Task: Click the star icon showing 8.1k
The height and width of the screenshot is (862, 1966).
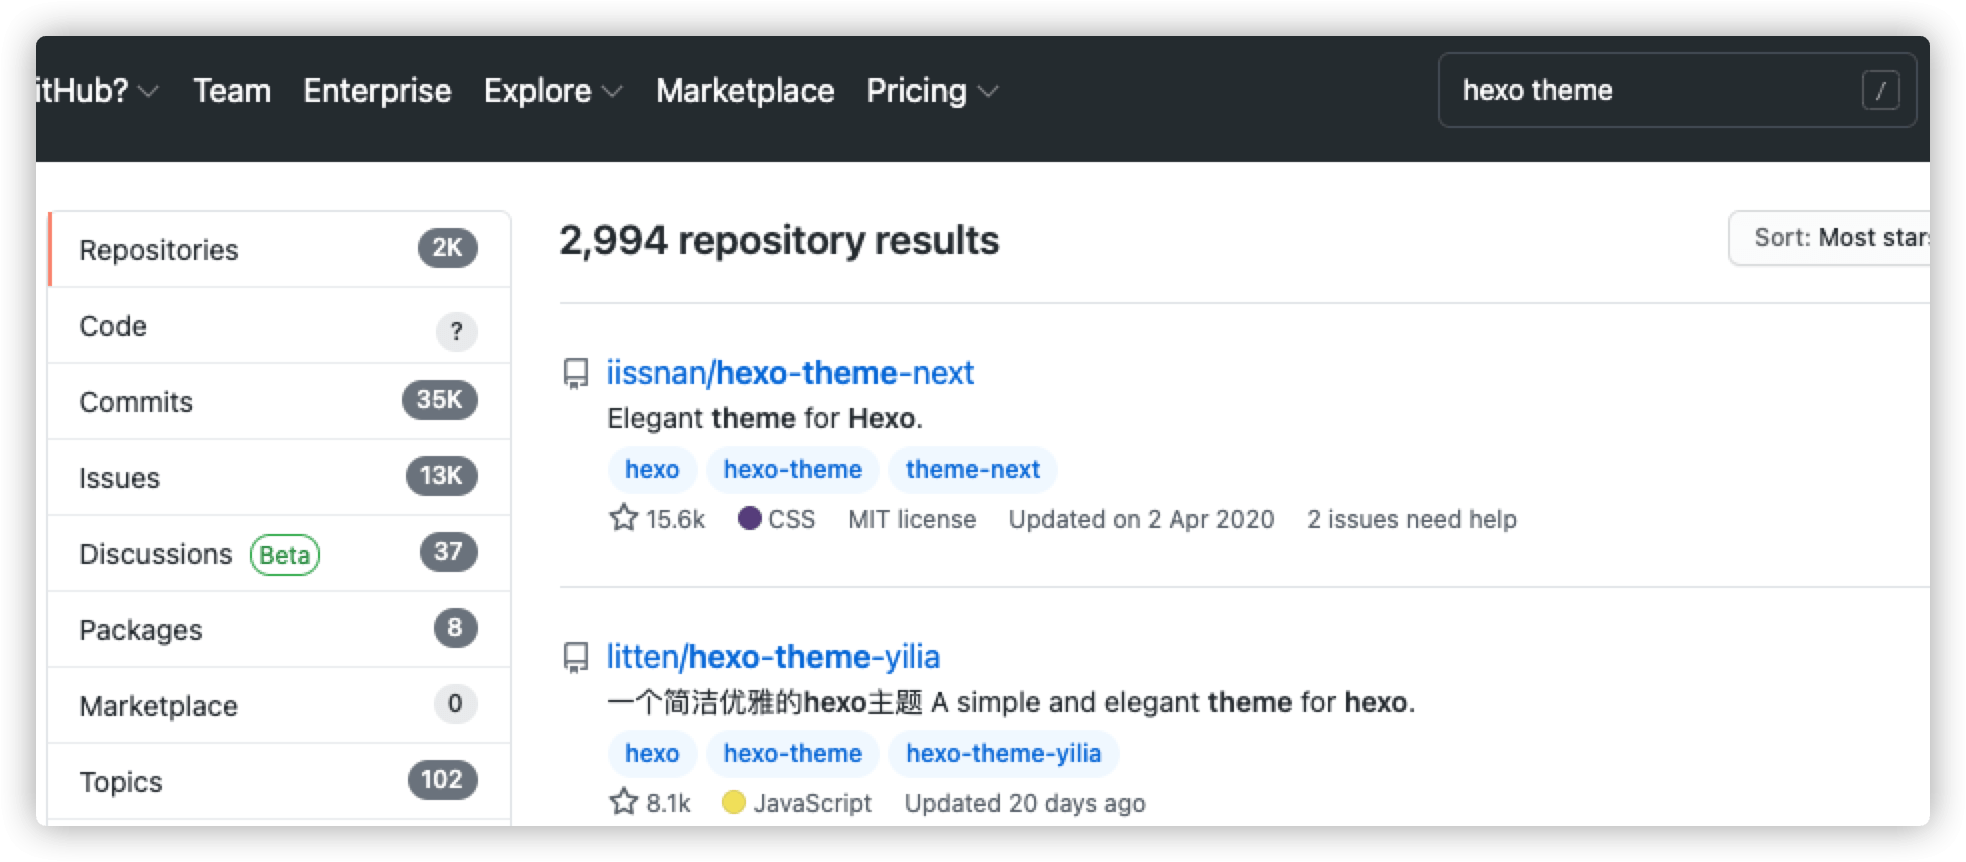Action: coord(624,803)
